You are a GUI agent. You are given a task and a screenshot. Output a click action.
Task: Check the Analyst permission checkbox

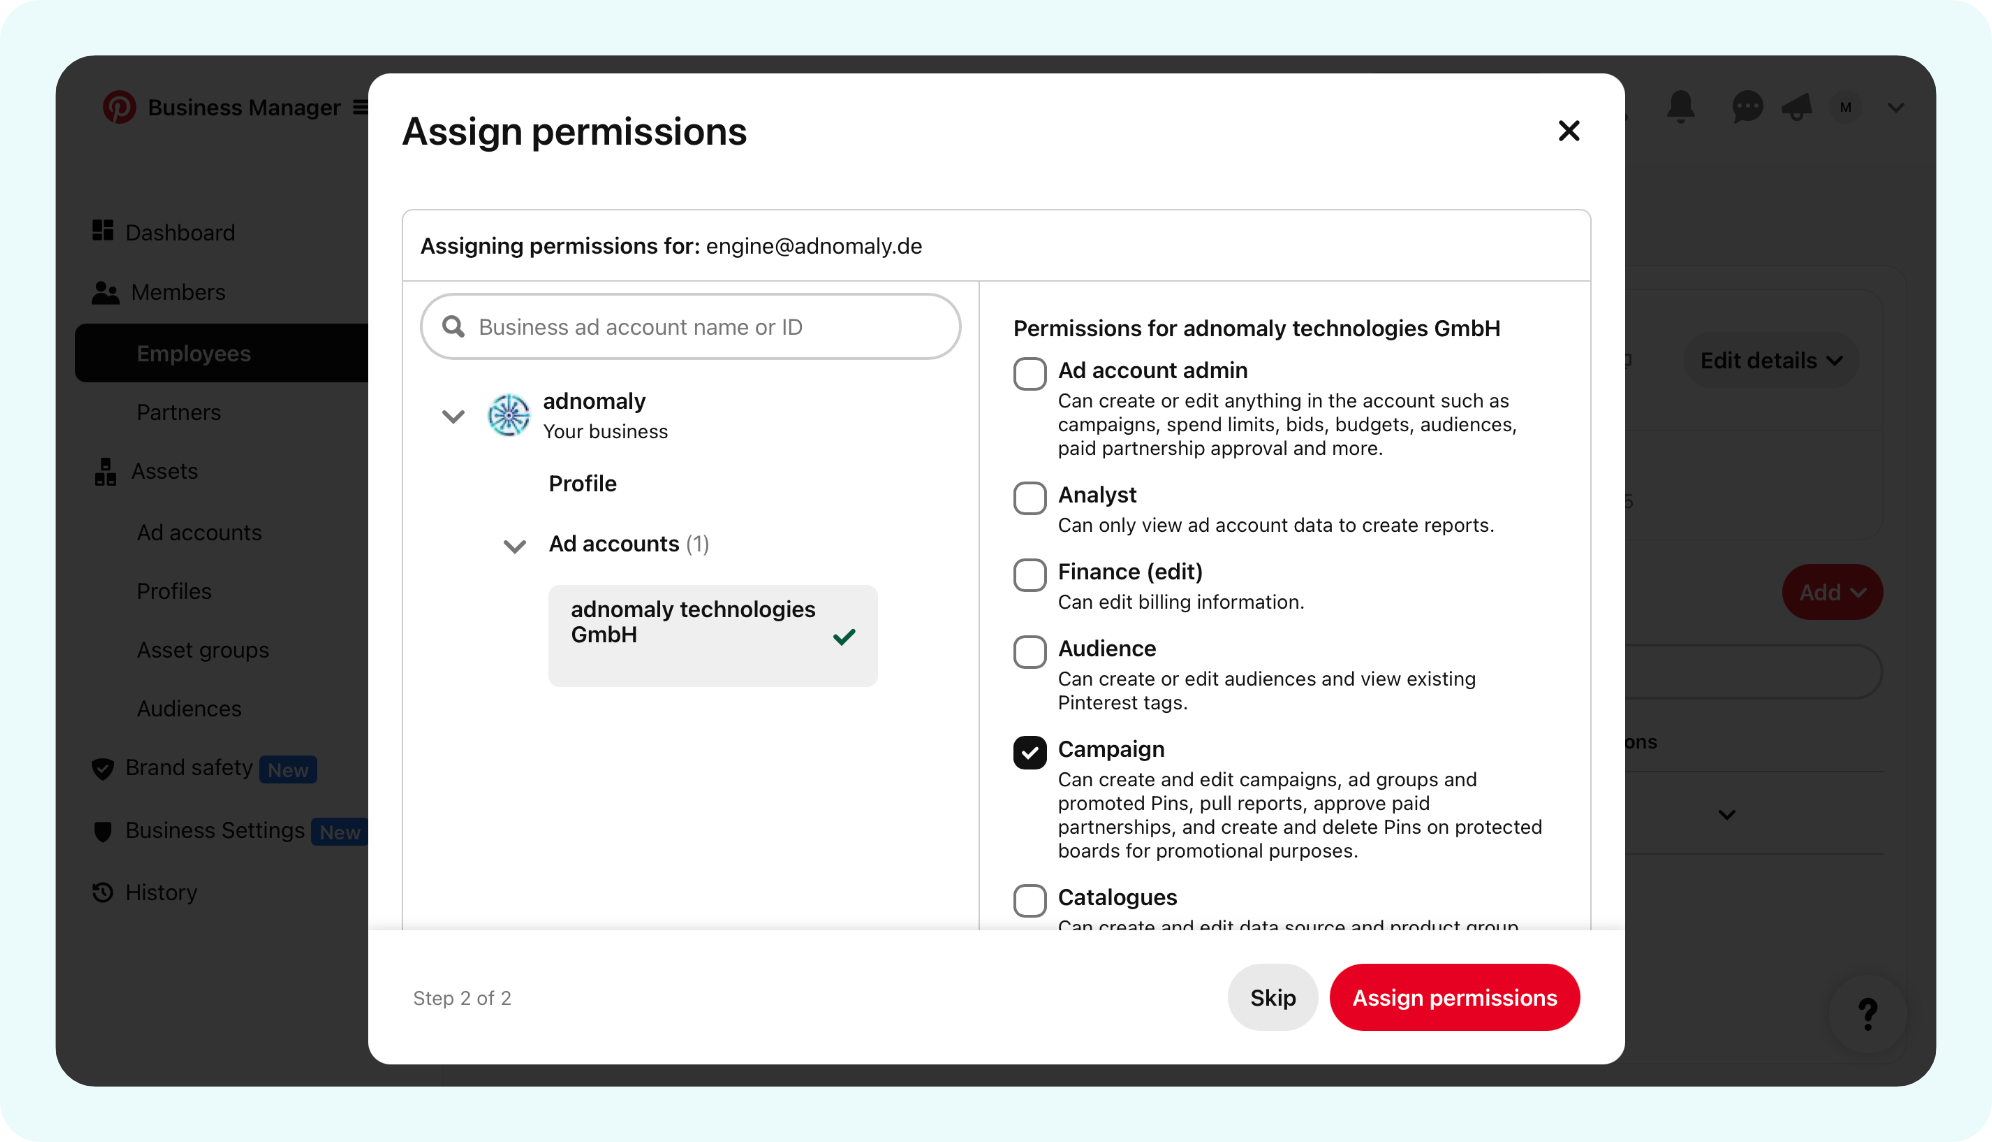tap(1030, 498)
